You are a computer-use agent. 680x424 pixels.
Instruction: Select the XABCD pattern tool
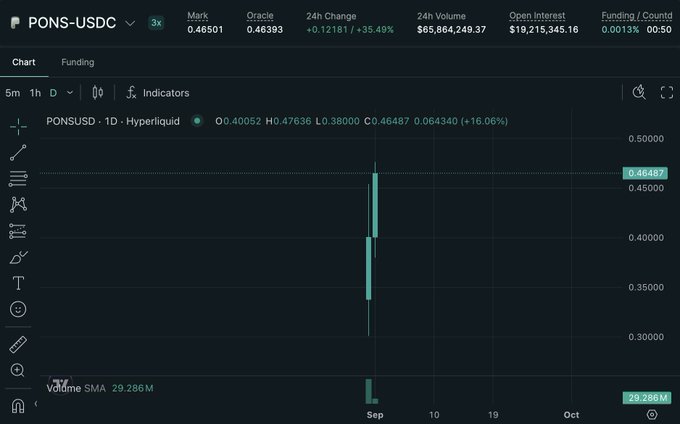coord(18,204)
